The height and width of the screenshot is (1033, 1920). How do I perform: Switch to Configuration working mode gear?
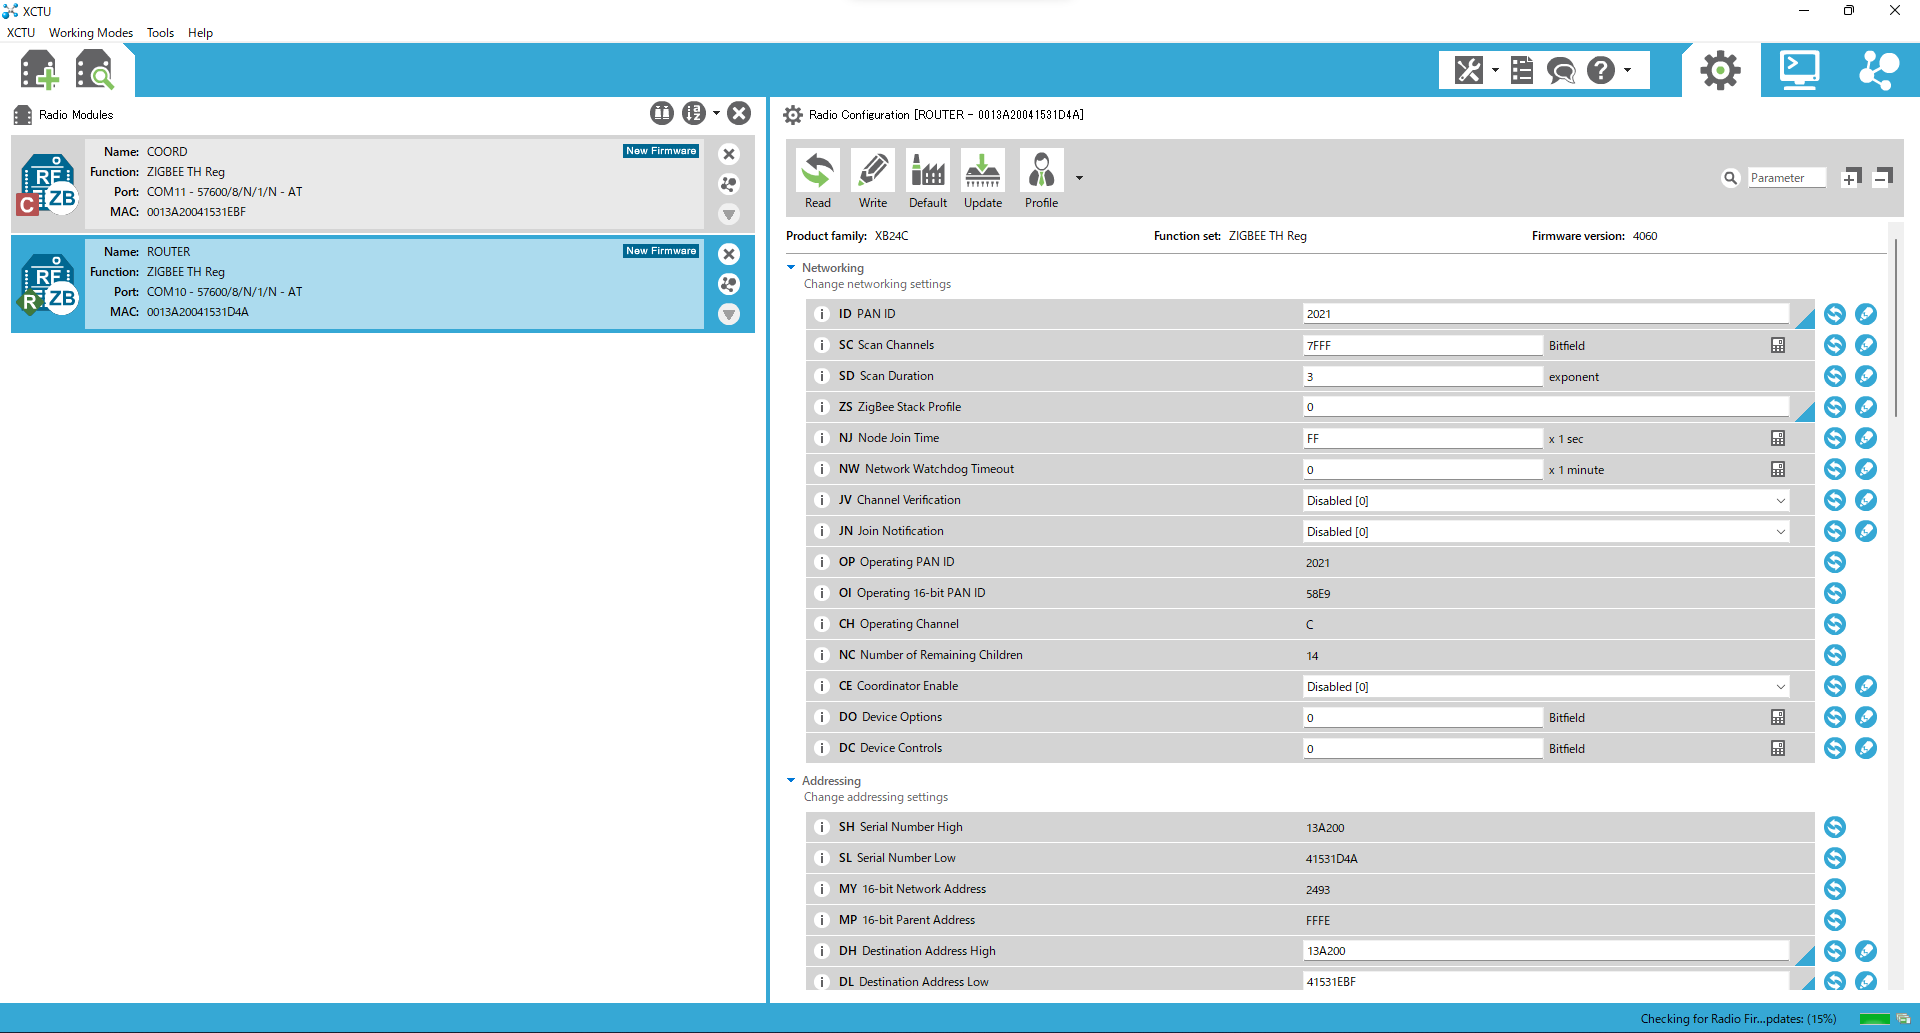click(x=1721, y=70)
